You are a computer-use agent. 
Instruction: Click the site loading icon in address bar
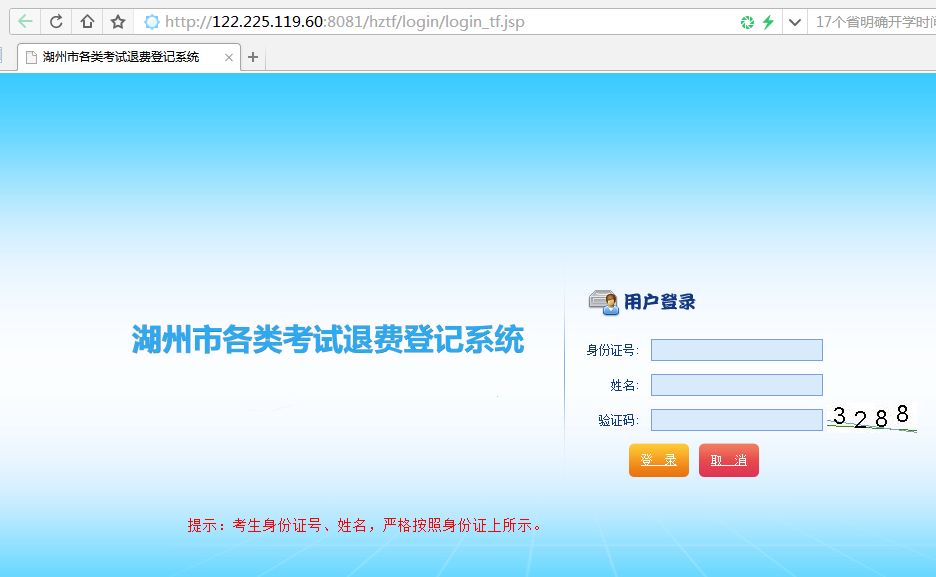[152, 22]
